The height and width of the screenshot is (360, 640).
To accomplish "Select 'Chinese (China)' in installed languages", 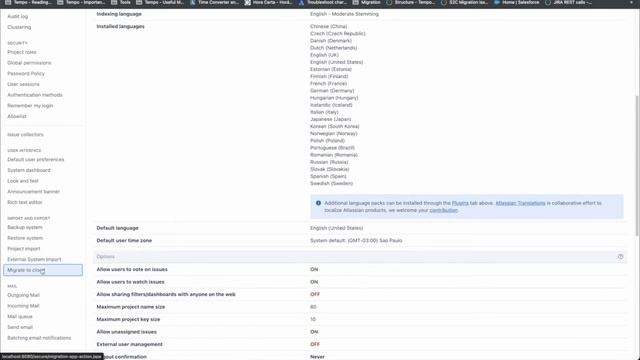I will (329, 27).
